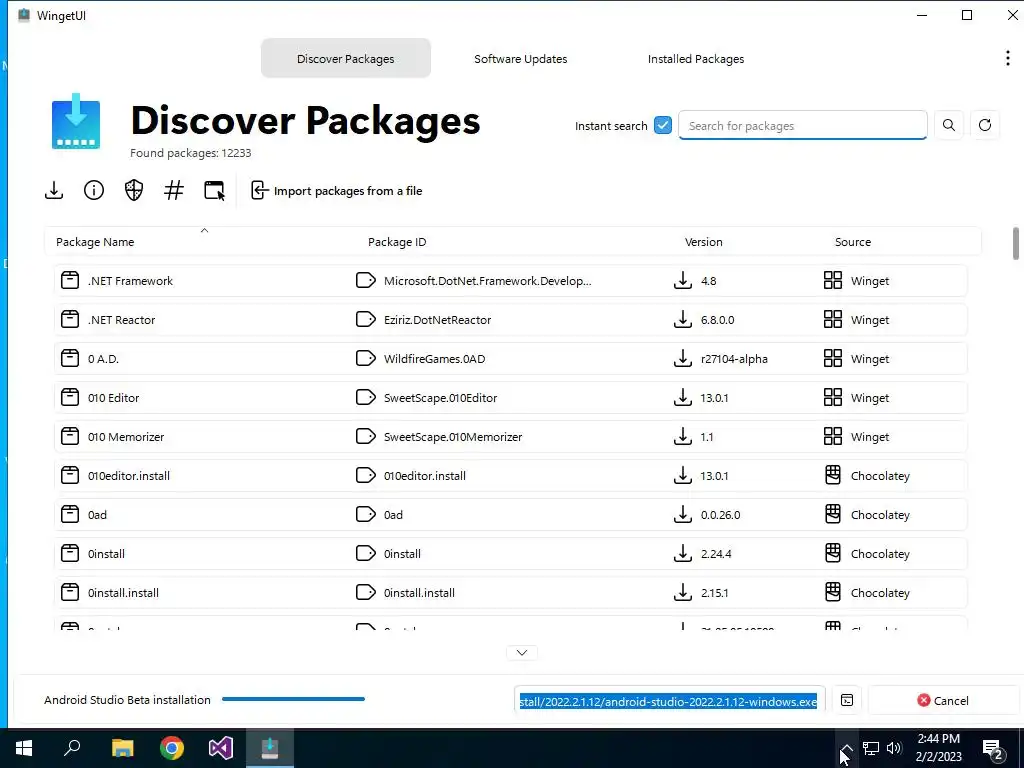The height and width of the screenshot is (768, 1024).
Task: Open Windows Start menu
Action: 24,748
